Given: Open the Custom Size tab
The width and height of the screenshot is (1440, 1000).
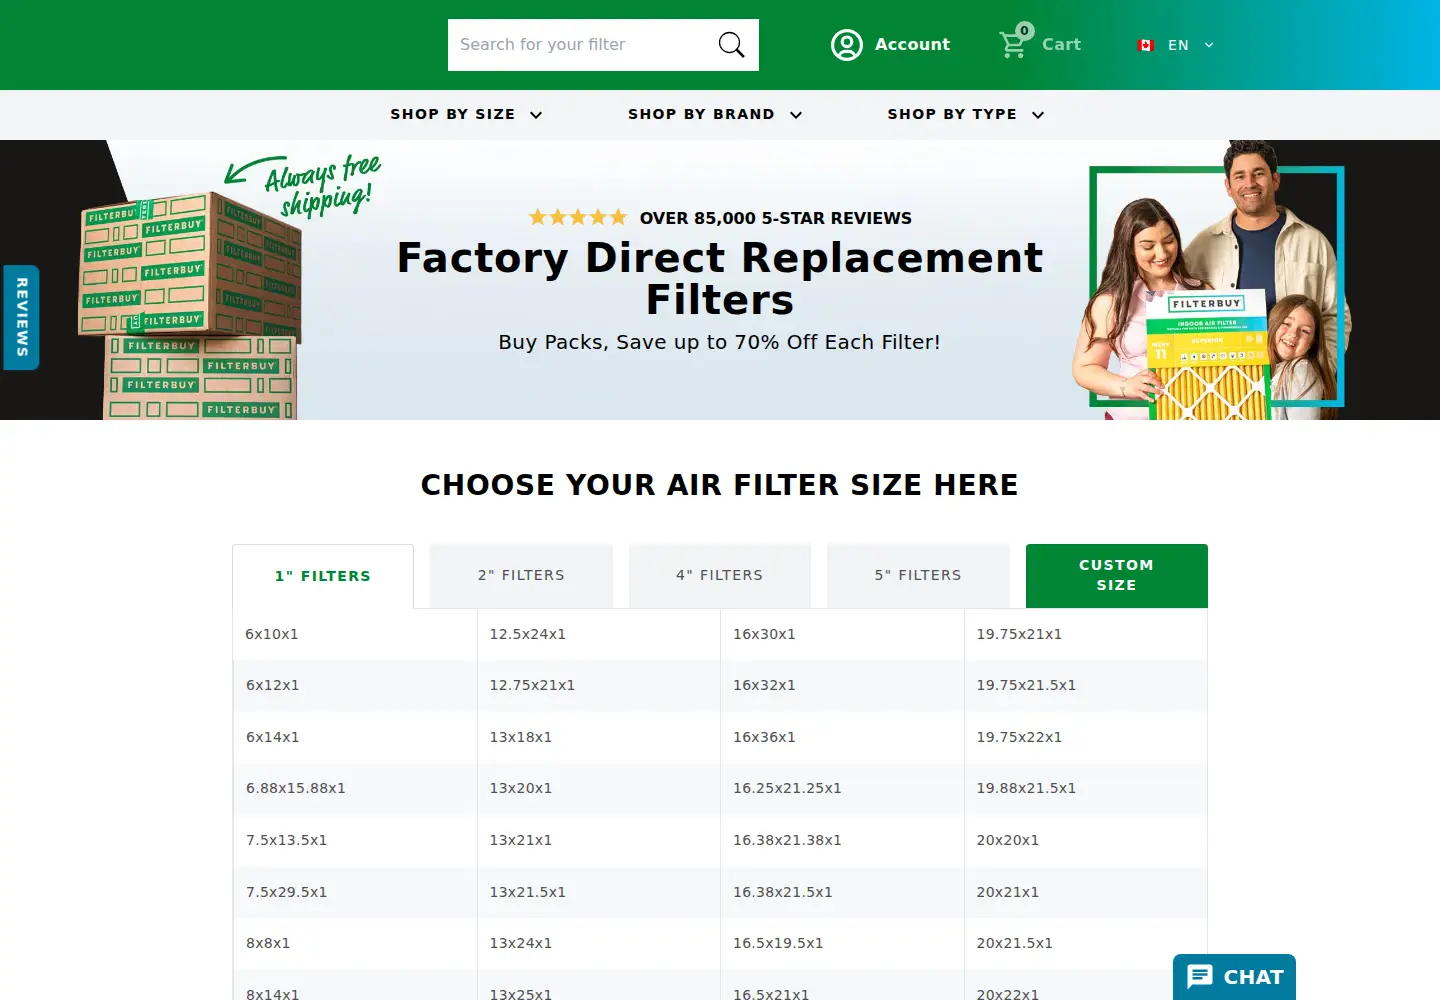Looking at the screenshot, I should (x=1116, y=576).
